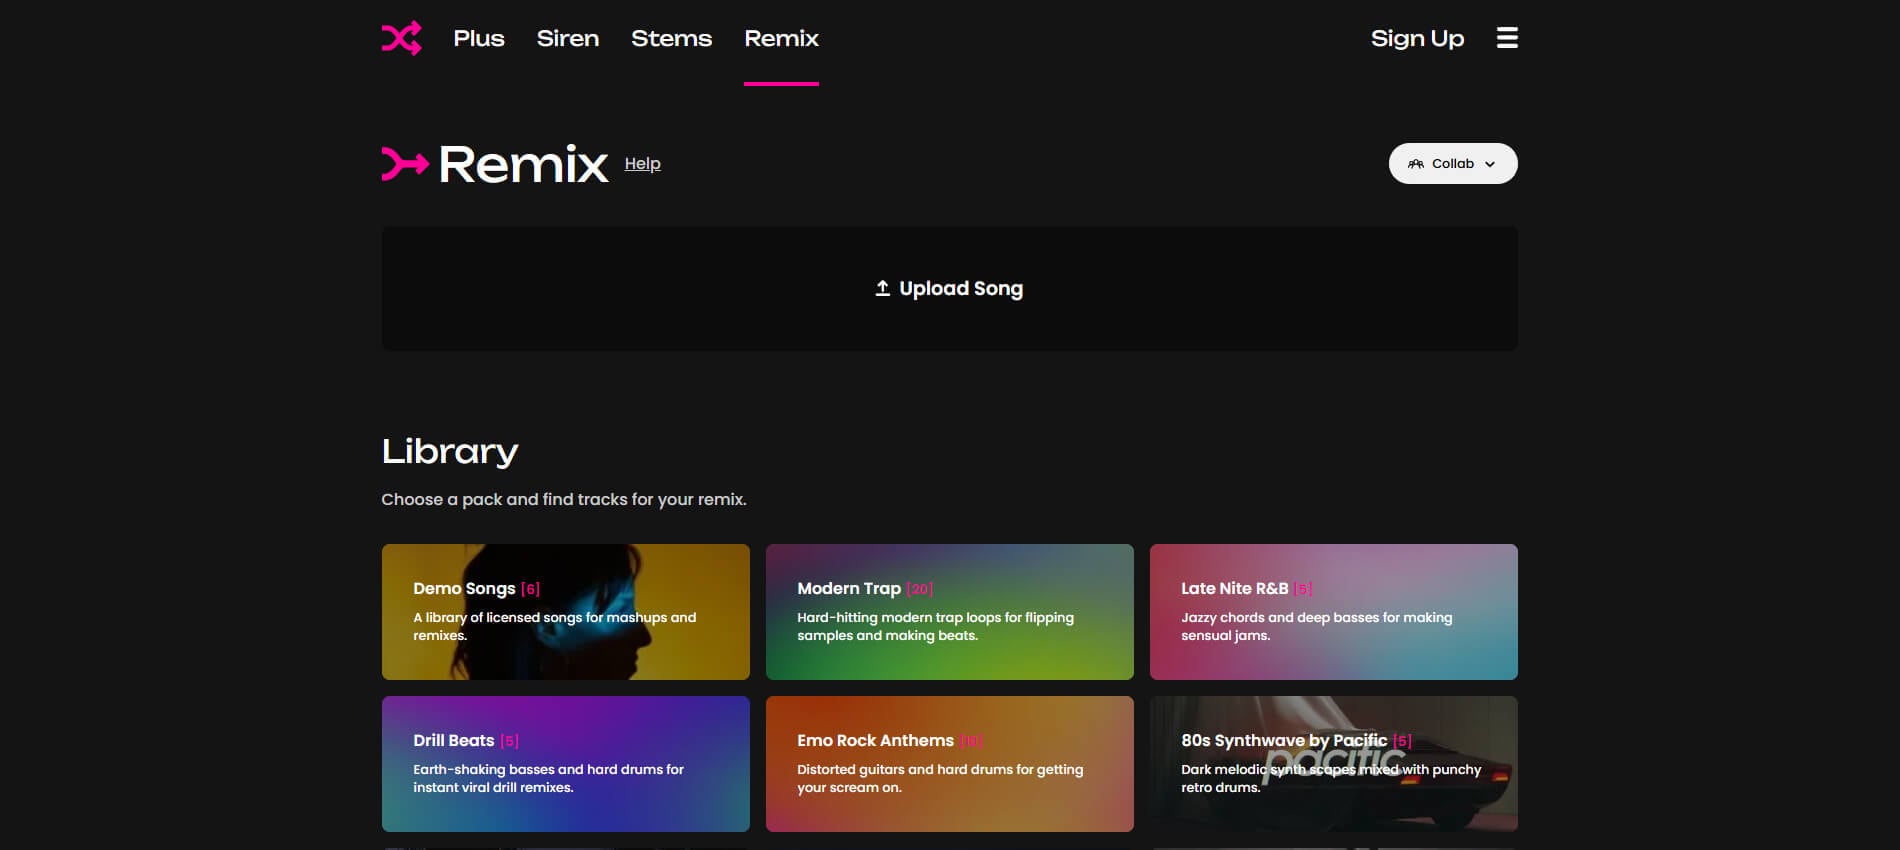Open the Demo Songs pack
1900x850 pixels.
coord(566,612)
